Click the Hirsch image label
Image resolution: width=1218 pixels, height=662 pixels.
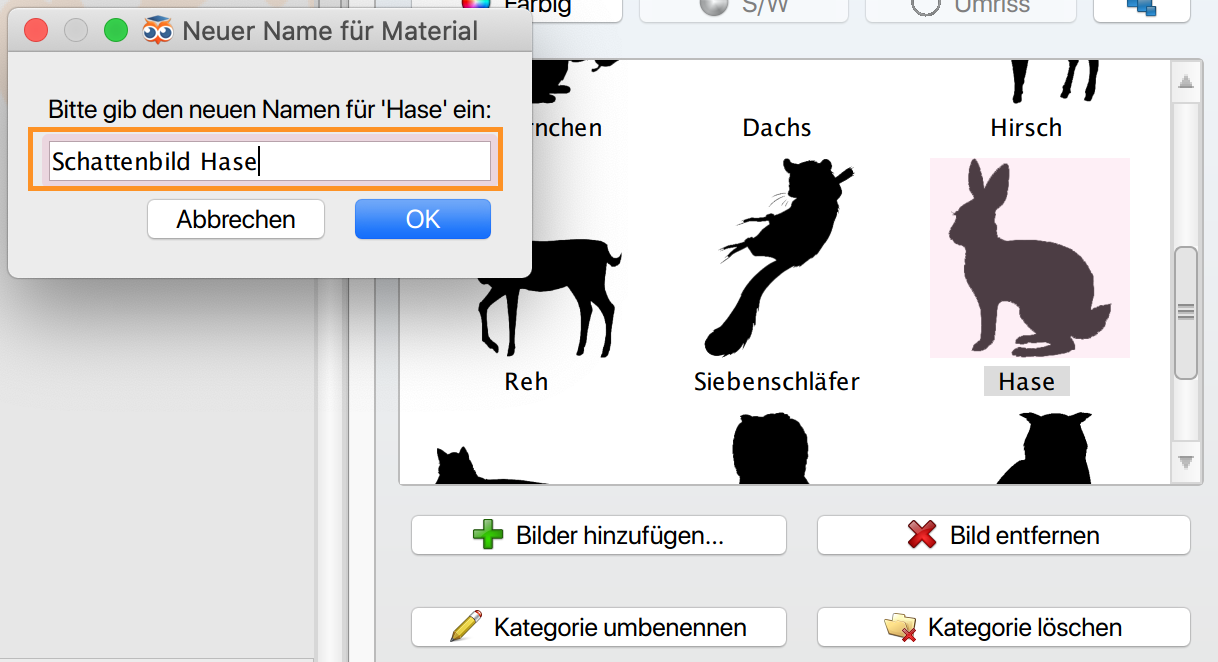pos(1026,128)
